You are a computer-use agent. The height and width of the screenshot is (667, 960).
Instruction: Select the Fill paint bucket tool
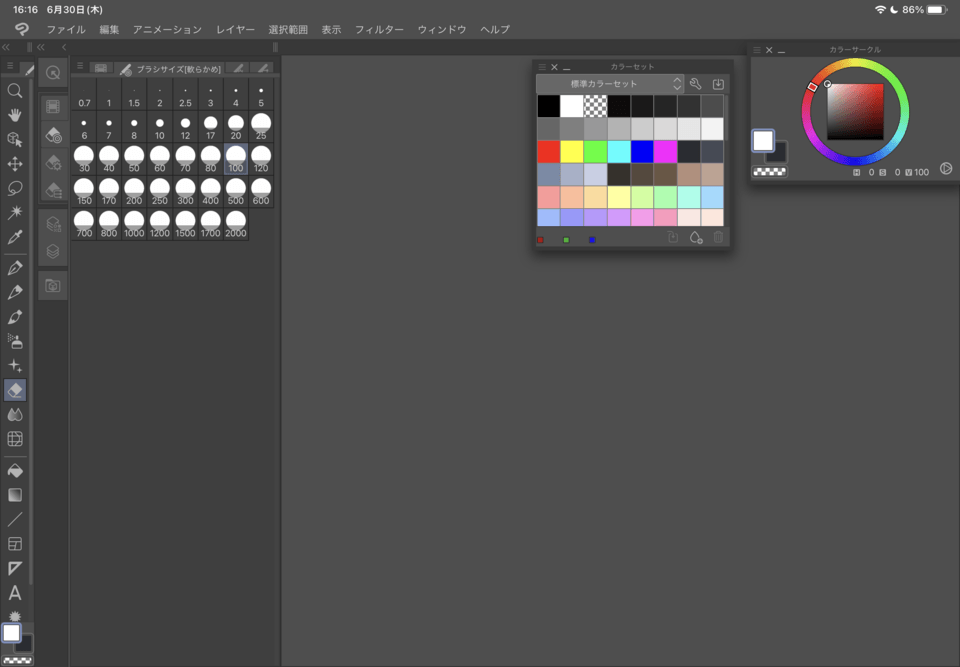pos(15,470)
